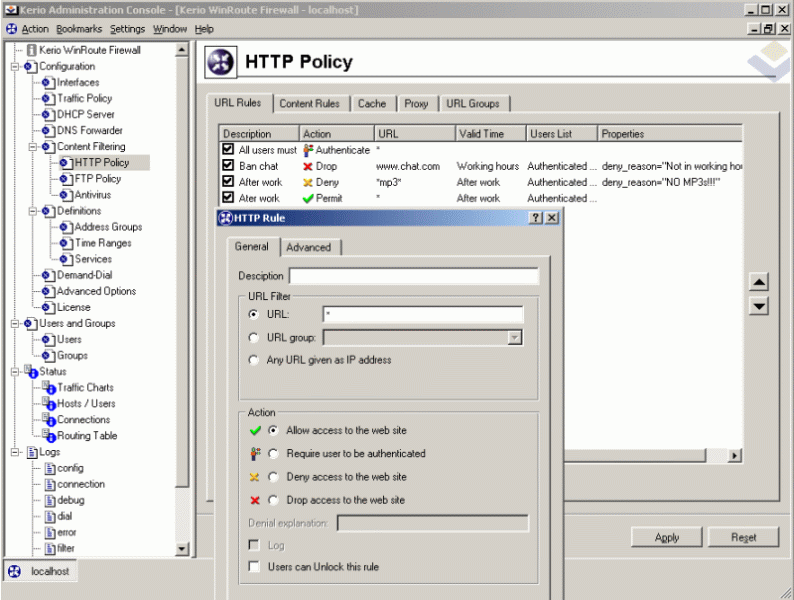Click the Routing Table status icon
The image size is (794, 600).
(x=49, y=436)
